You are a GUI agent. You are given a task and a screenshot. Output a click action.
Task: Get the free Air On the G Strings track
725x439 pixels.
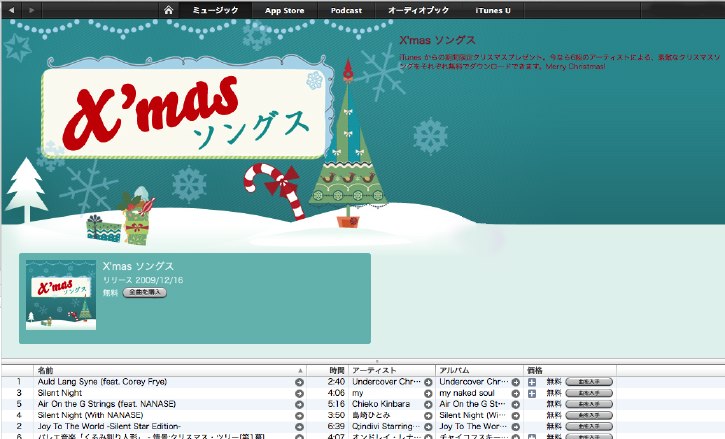coord(589,404)
